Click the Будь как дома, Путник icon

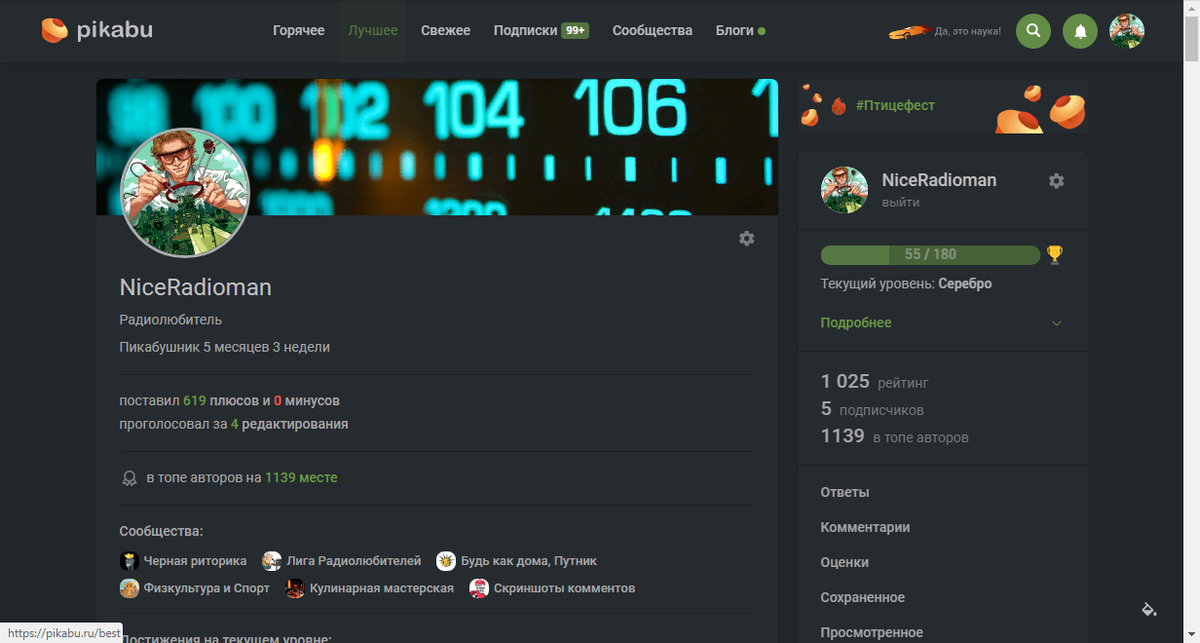click(x=446, y=561)
